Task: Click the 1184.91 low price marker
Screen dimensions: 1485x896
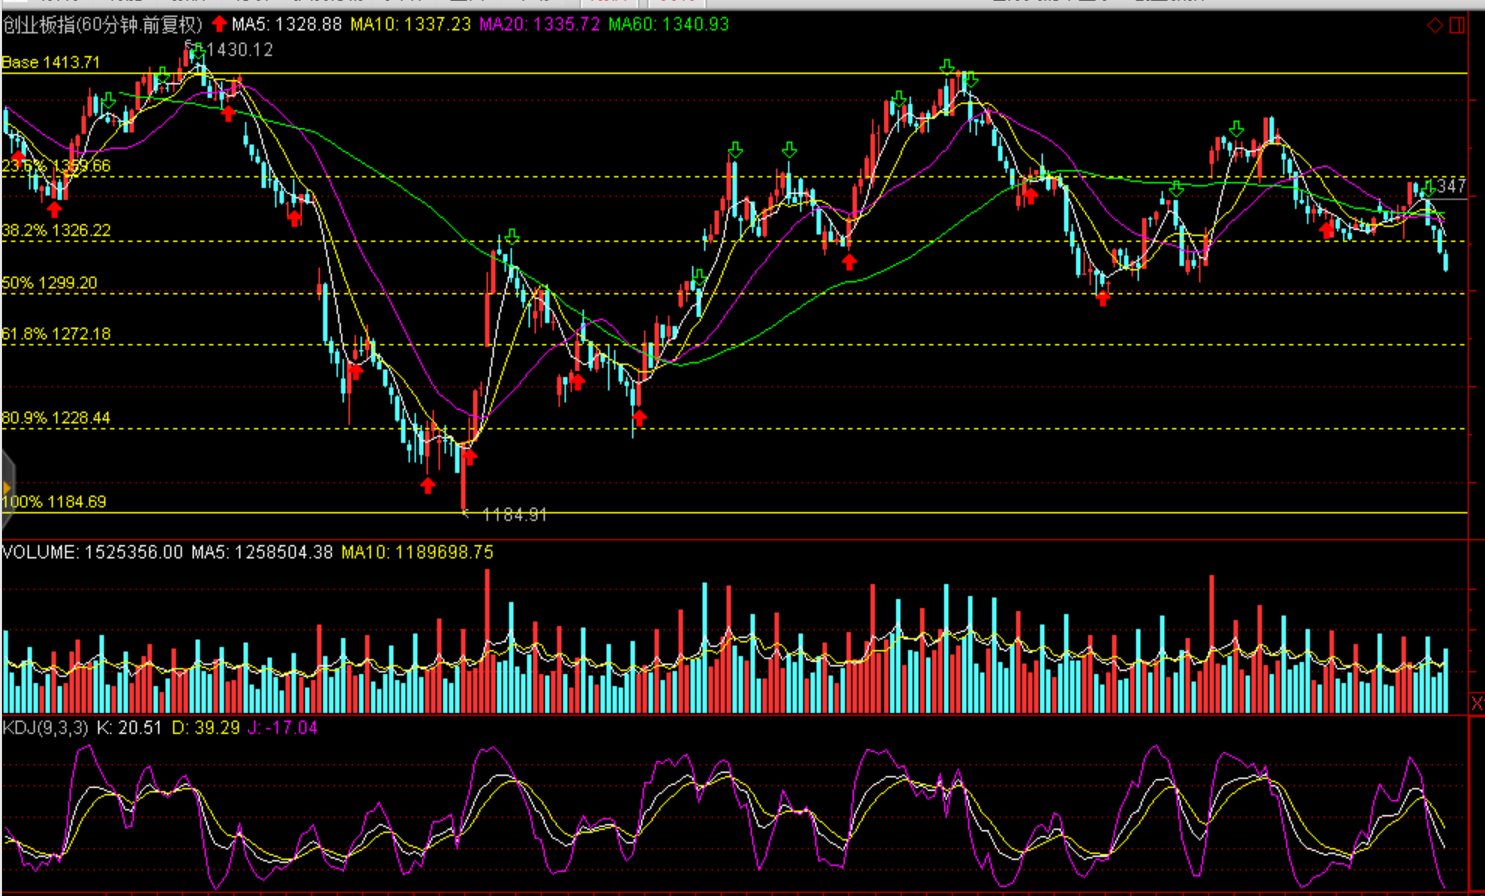Action: tap(514, 515)
